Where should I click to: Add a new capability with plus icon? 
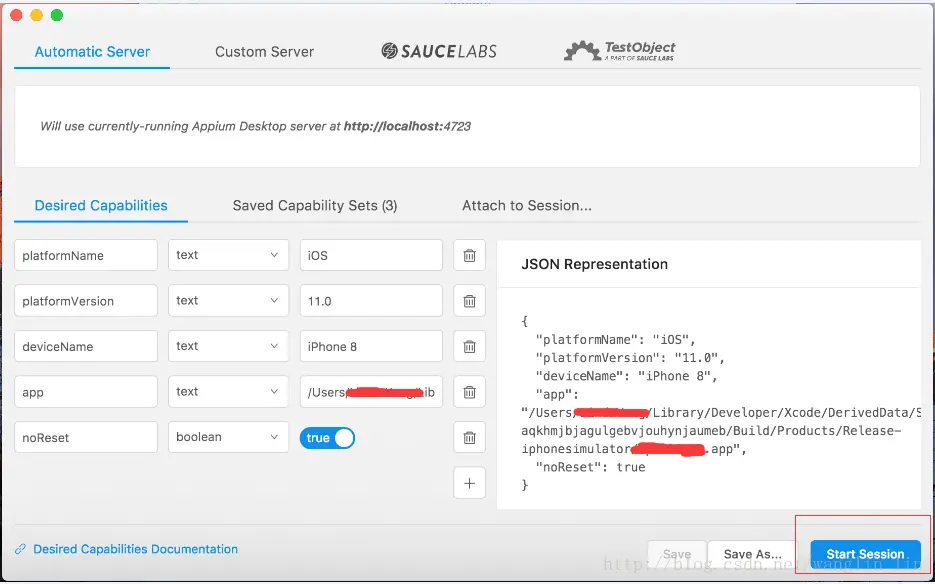[x=469, y=483]
